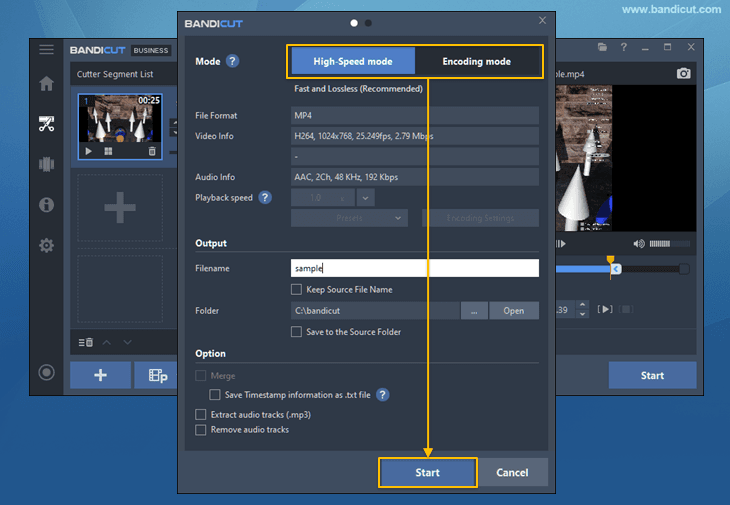Go to Home via sidebar house icon
The image size is (730, 505).
click(x=46, y=83)
